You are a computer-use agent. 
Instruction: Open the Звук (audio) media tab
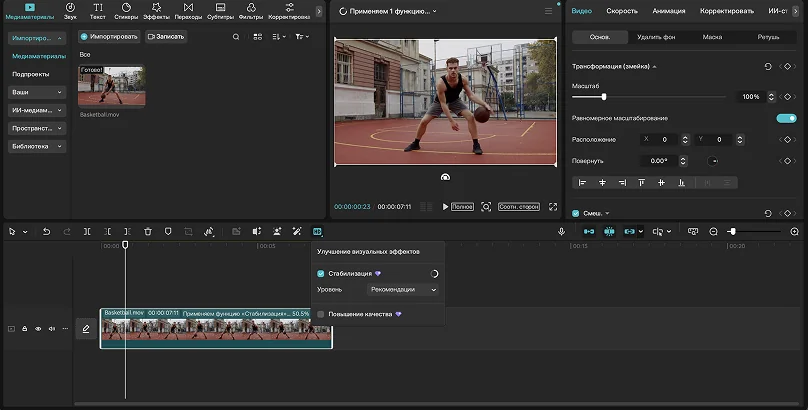[x=70, y=11]
